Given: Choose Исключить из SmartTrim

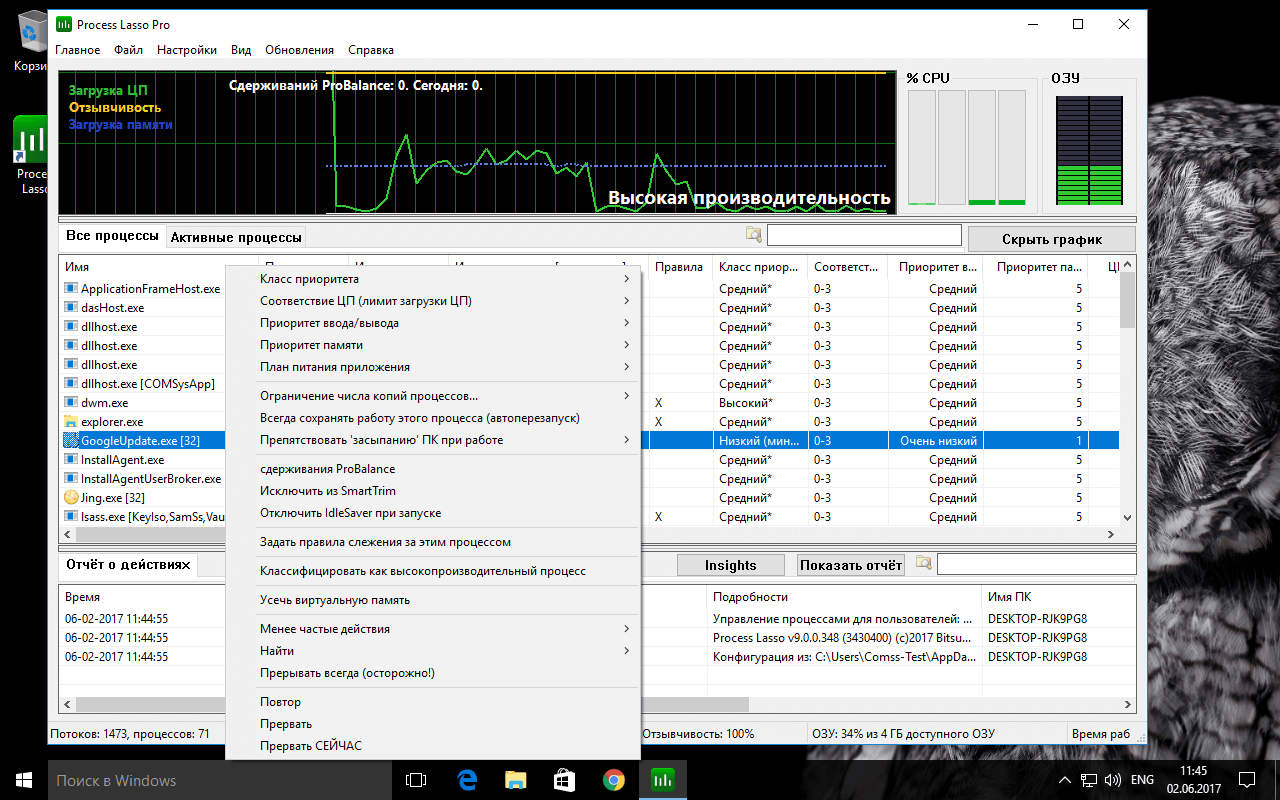Looking at the screenshot, I should coord(433,491).
